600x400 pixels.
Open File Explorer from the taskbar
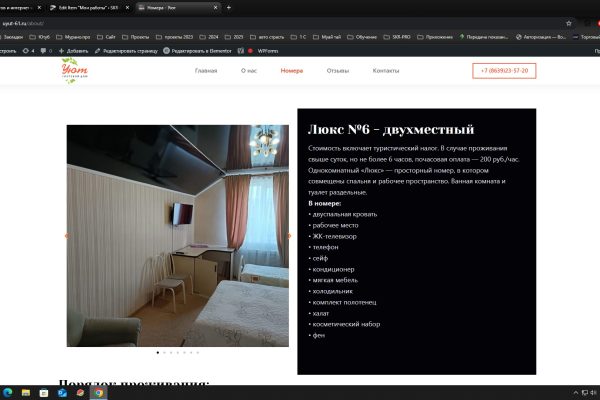pos(26,392)
